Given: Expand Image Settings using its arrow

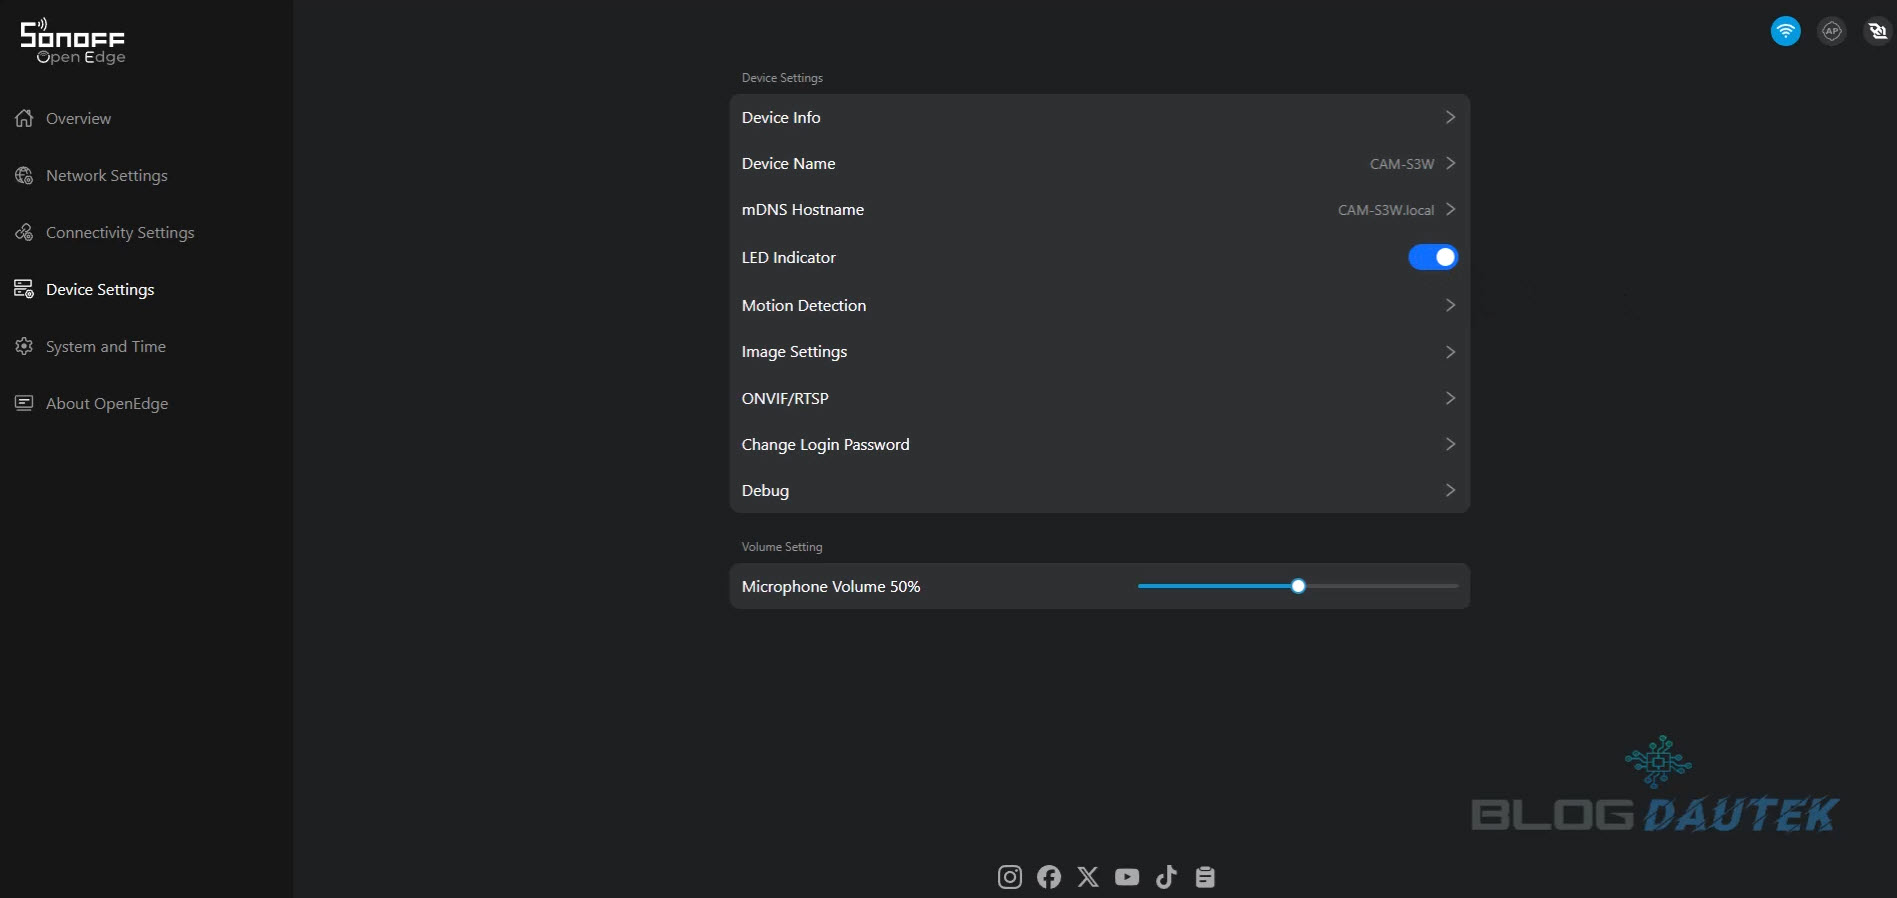Looking at the screenshot, I should [1450, 352].
